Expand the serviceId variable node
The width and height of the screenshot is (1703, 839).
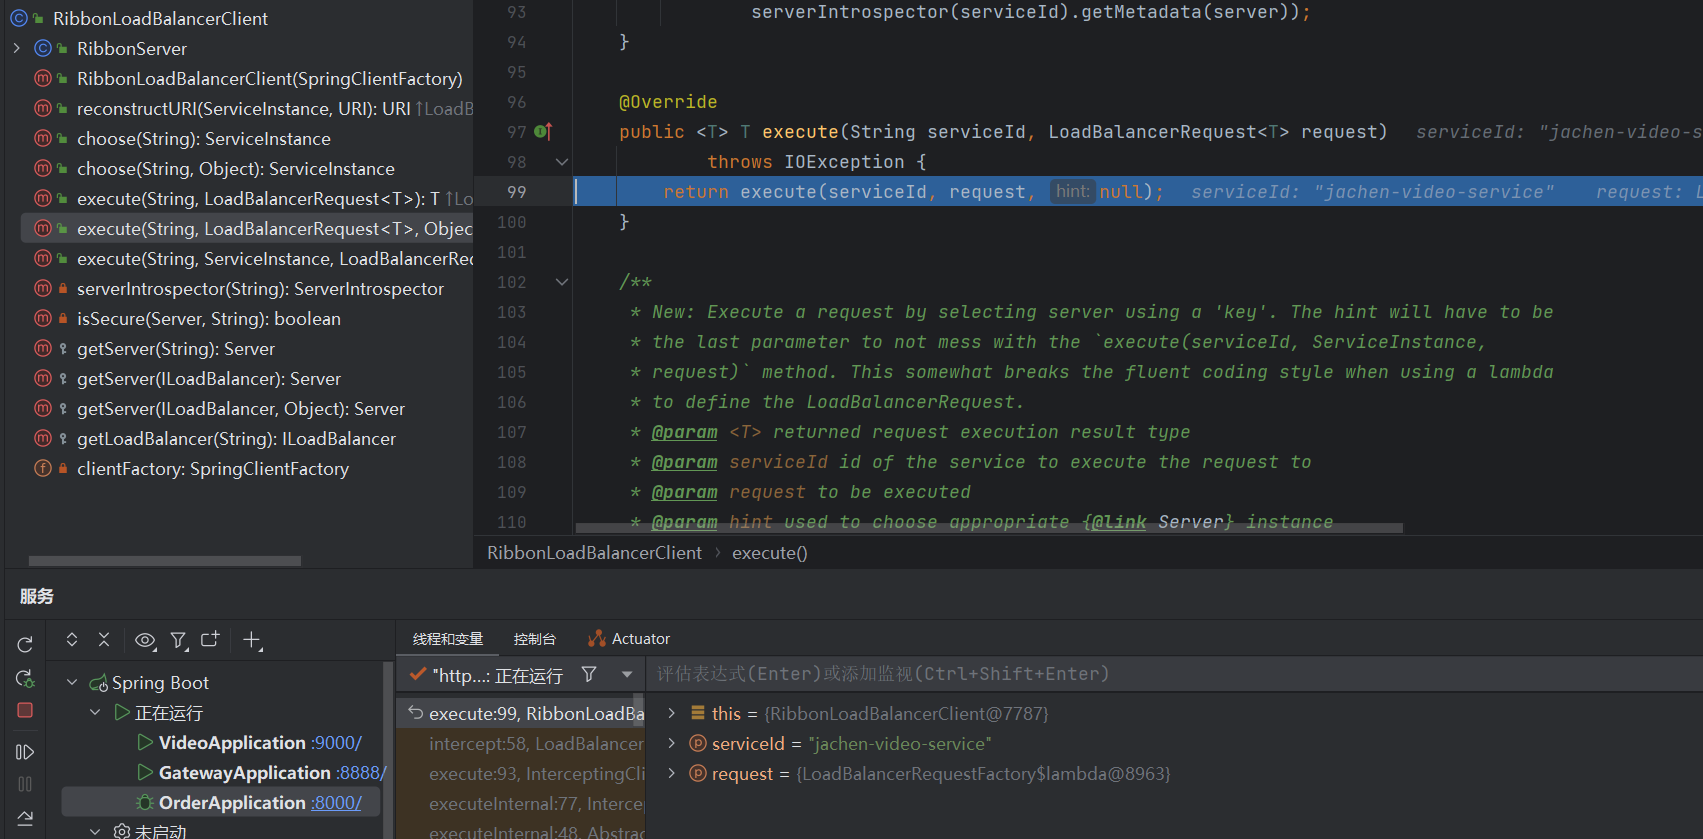pos(672,743)
